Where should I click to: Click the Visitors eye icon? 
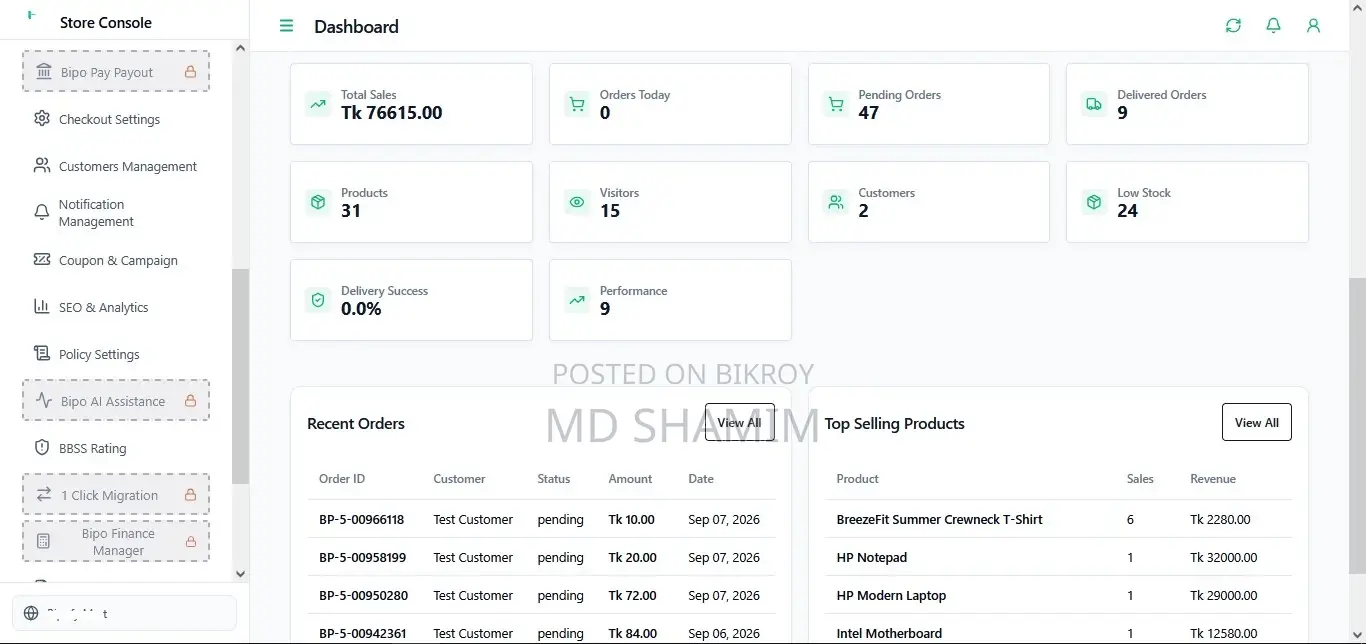(577, 202)
